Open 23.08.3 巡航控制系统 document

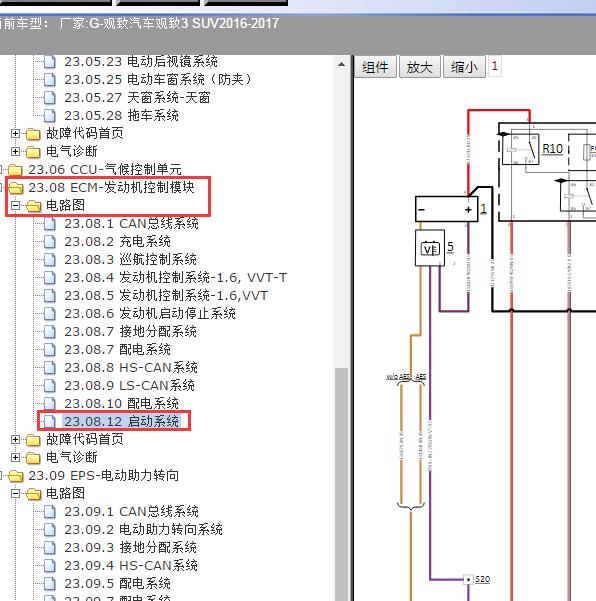tap(130, 259)
